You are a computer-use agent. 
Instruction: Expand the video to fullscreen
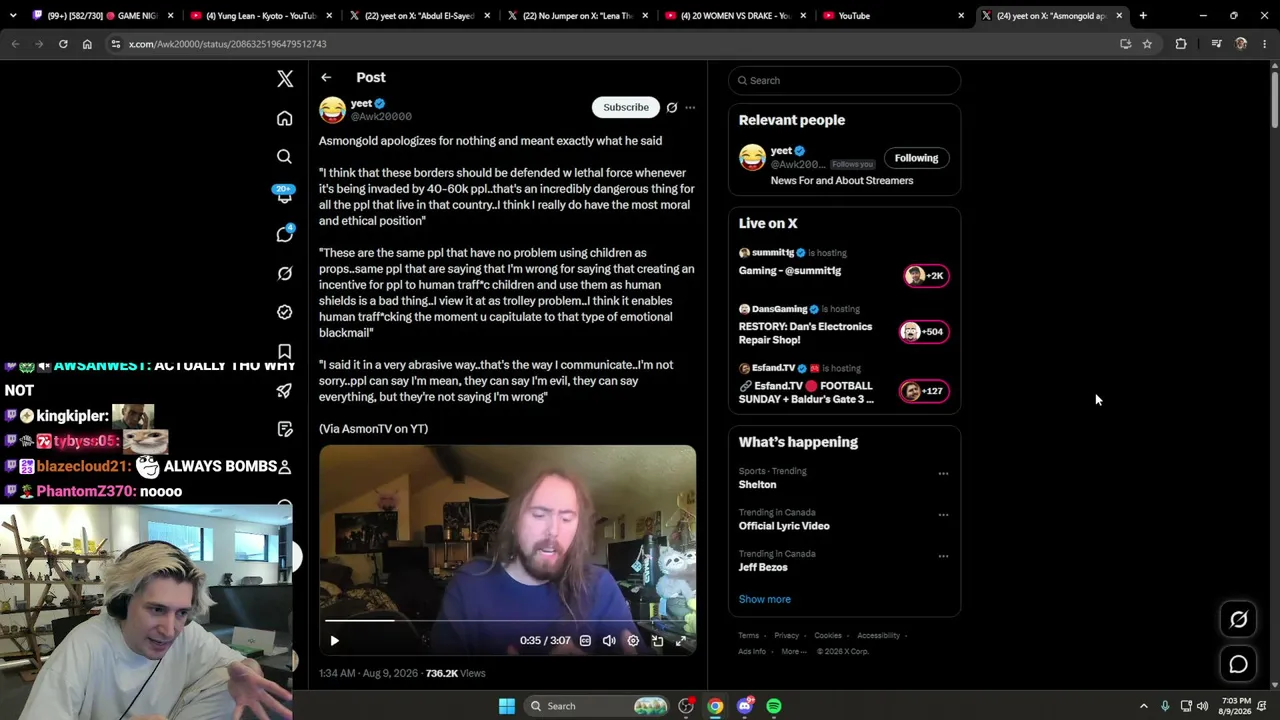681,641
